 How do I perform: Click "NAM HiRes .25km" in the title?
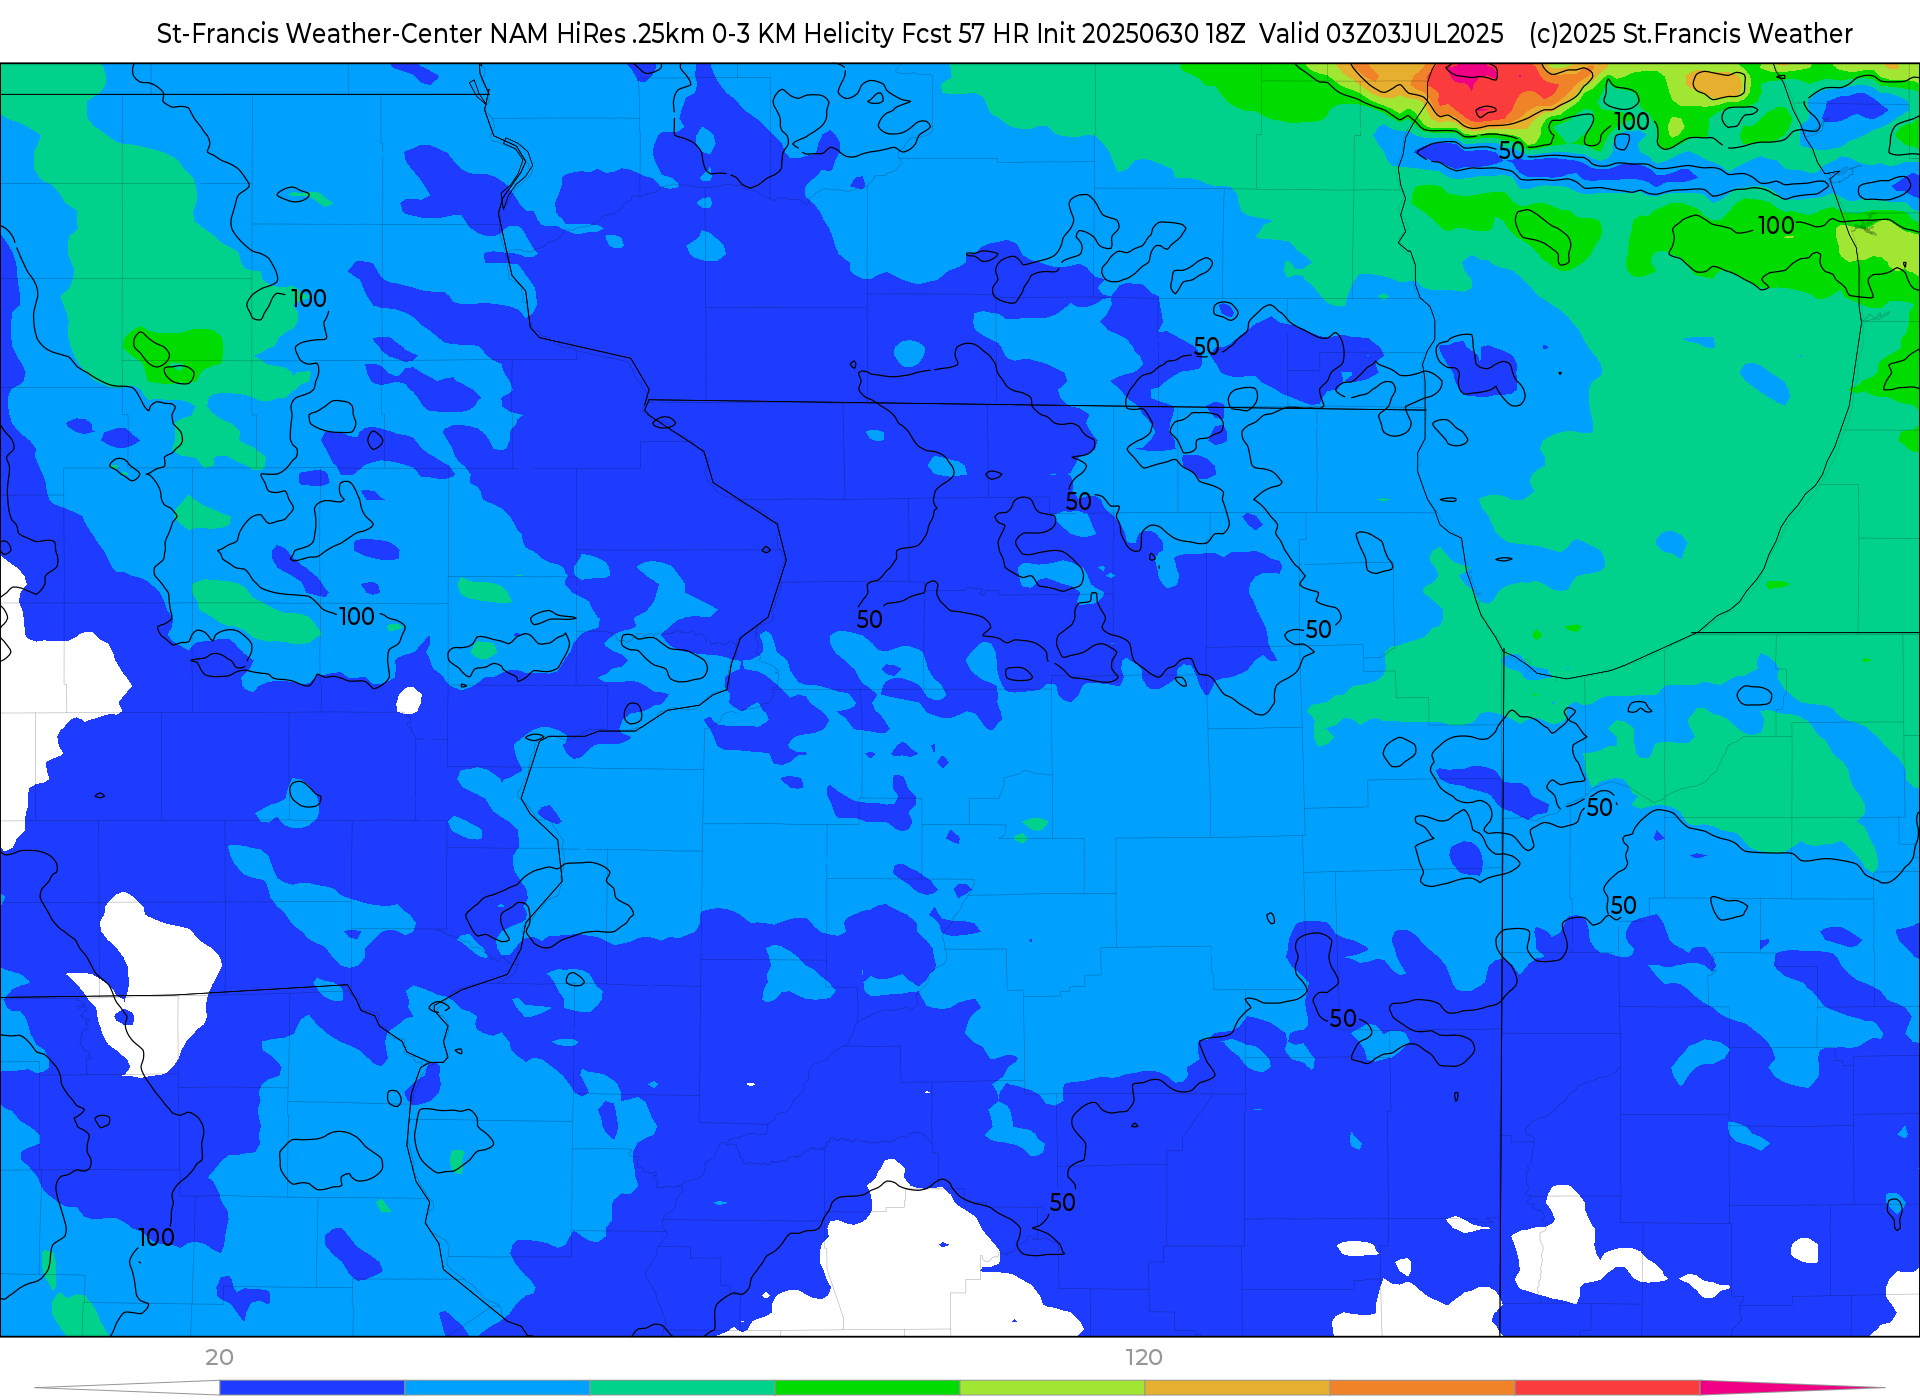(x=597, y=34)
